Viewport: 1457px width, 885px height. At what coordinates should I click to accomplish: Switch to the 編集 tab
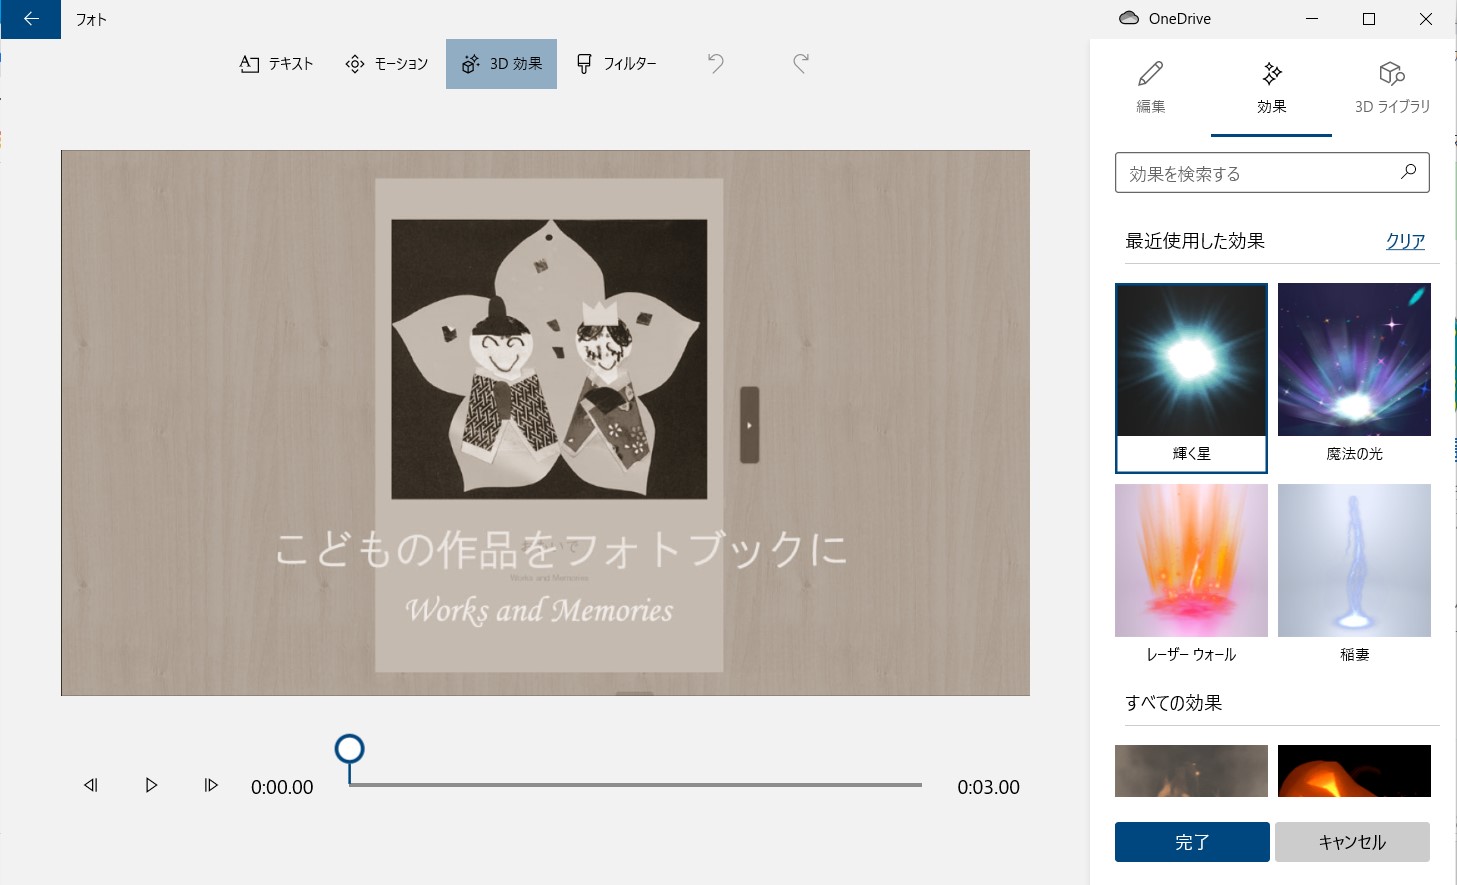click(1150, 87)
